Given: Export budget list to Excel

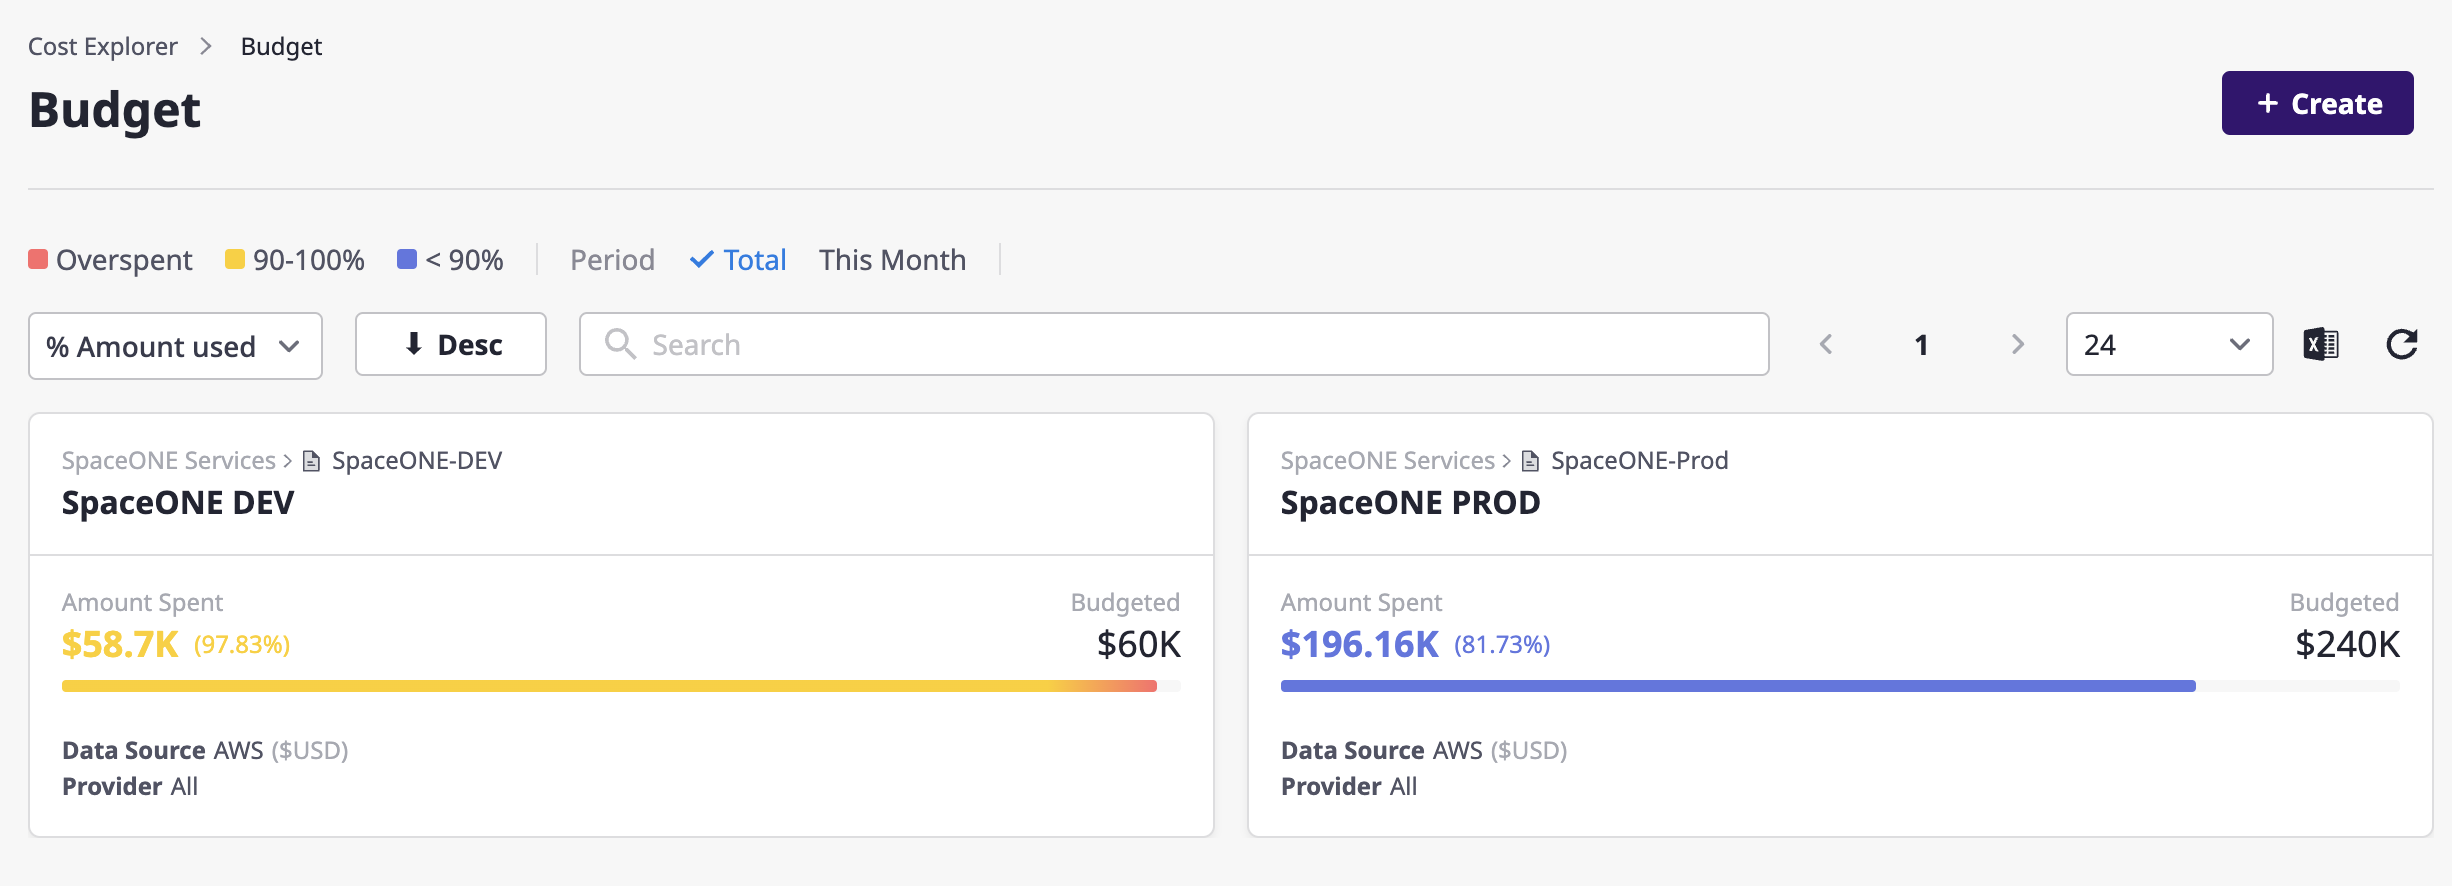Looking at the screenshot, I should click(2321, 345).
